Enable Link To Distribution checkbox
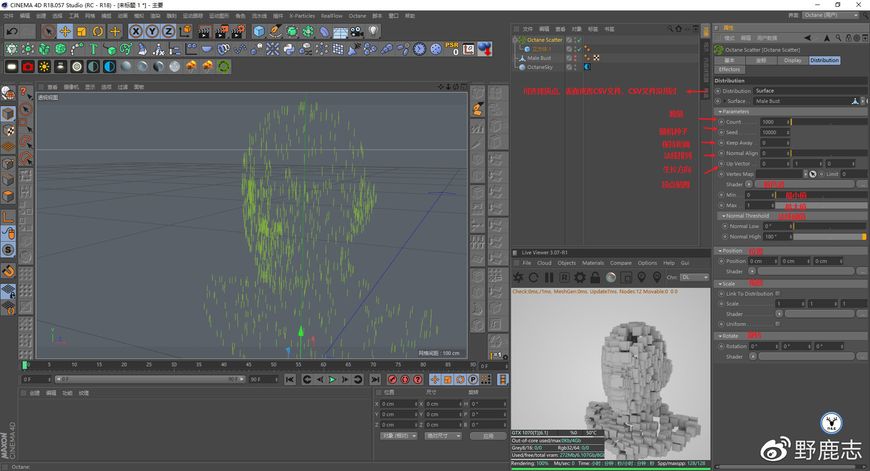870x471 pixels. tap(777, 293)
